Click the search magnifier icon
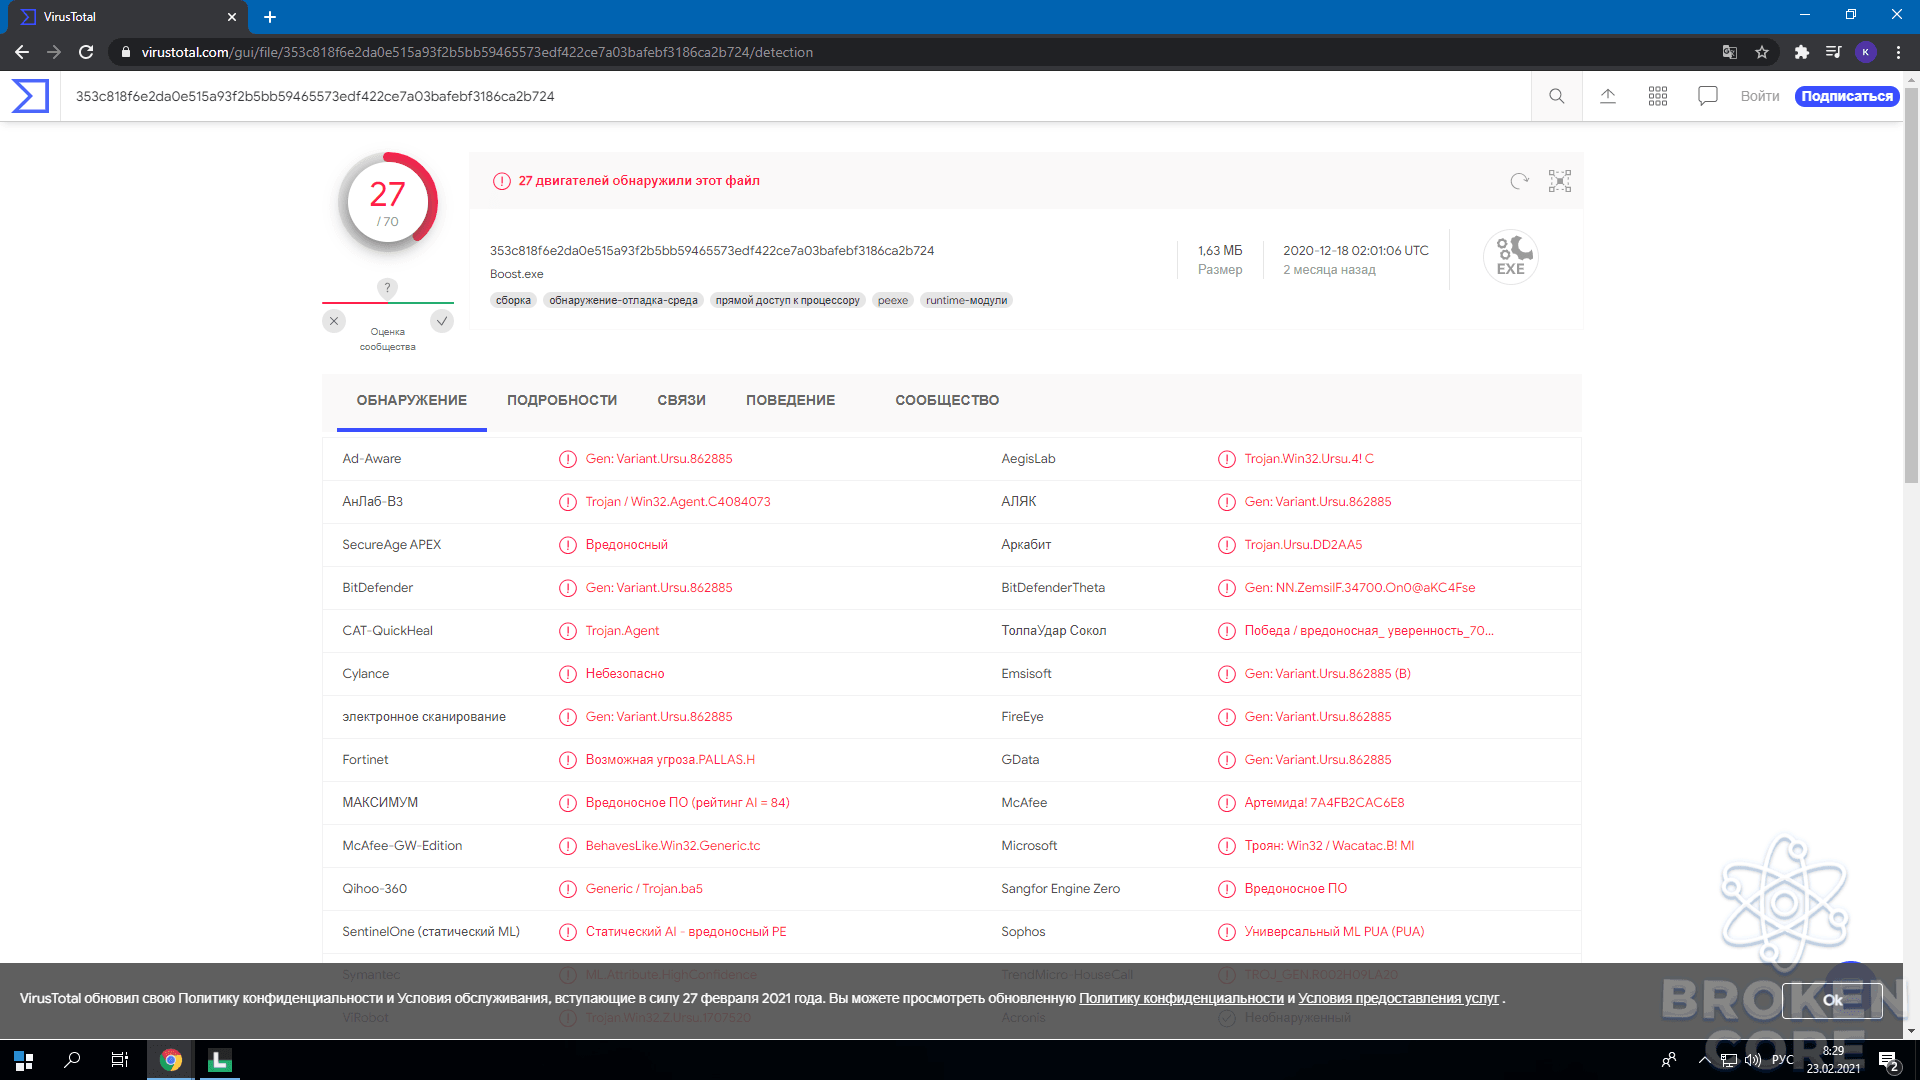This screenshot has width=1920, height=1080. [x=1557, y=96]
